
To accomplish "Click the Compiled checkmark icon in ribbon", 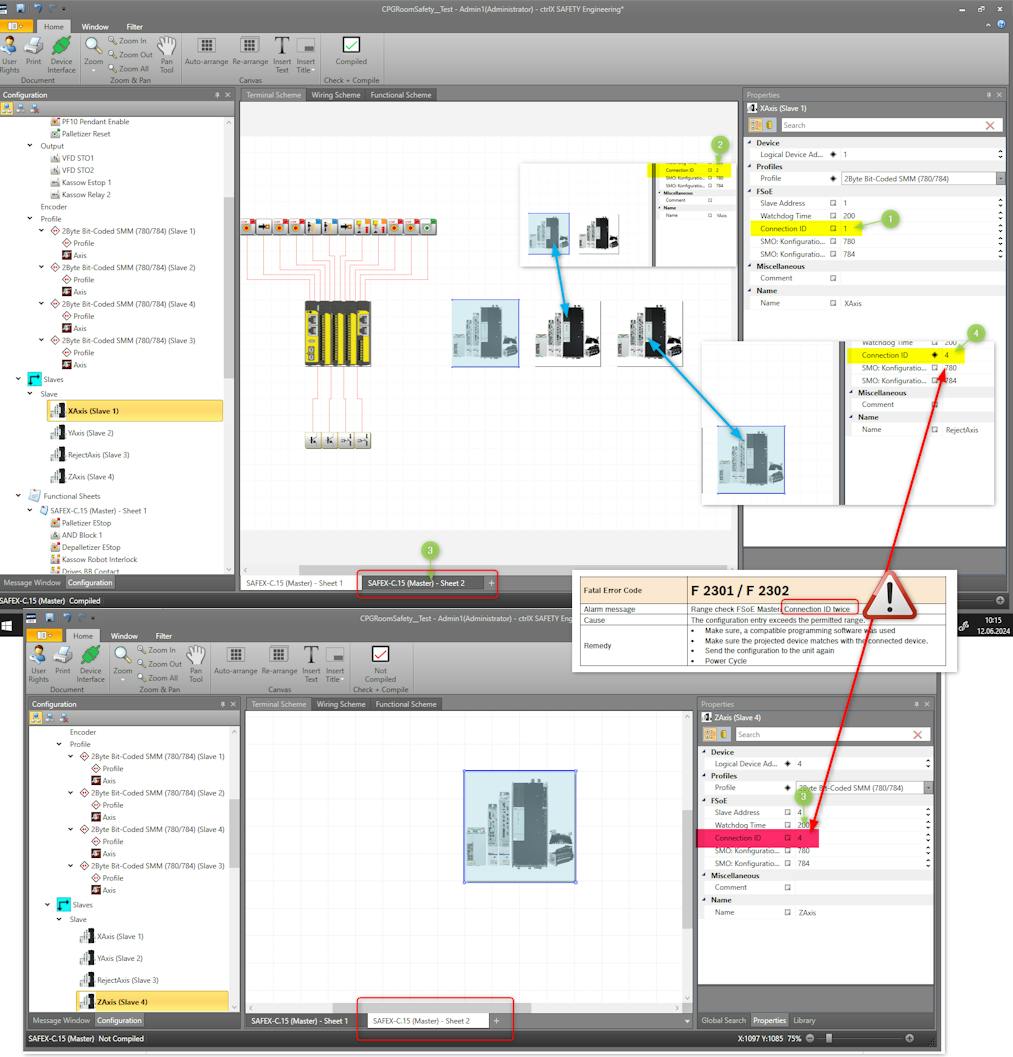I will tap(351, 46).
